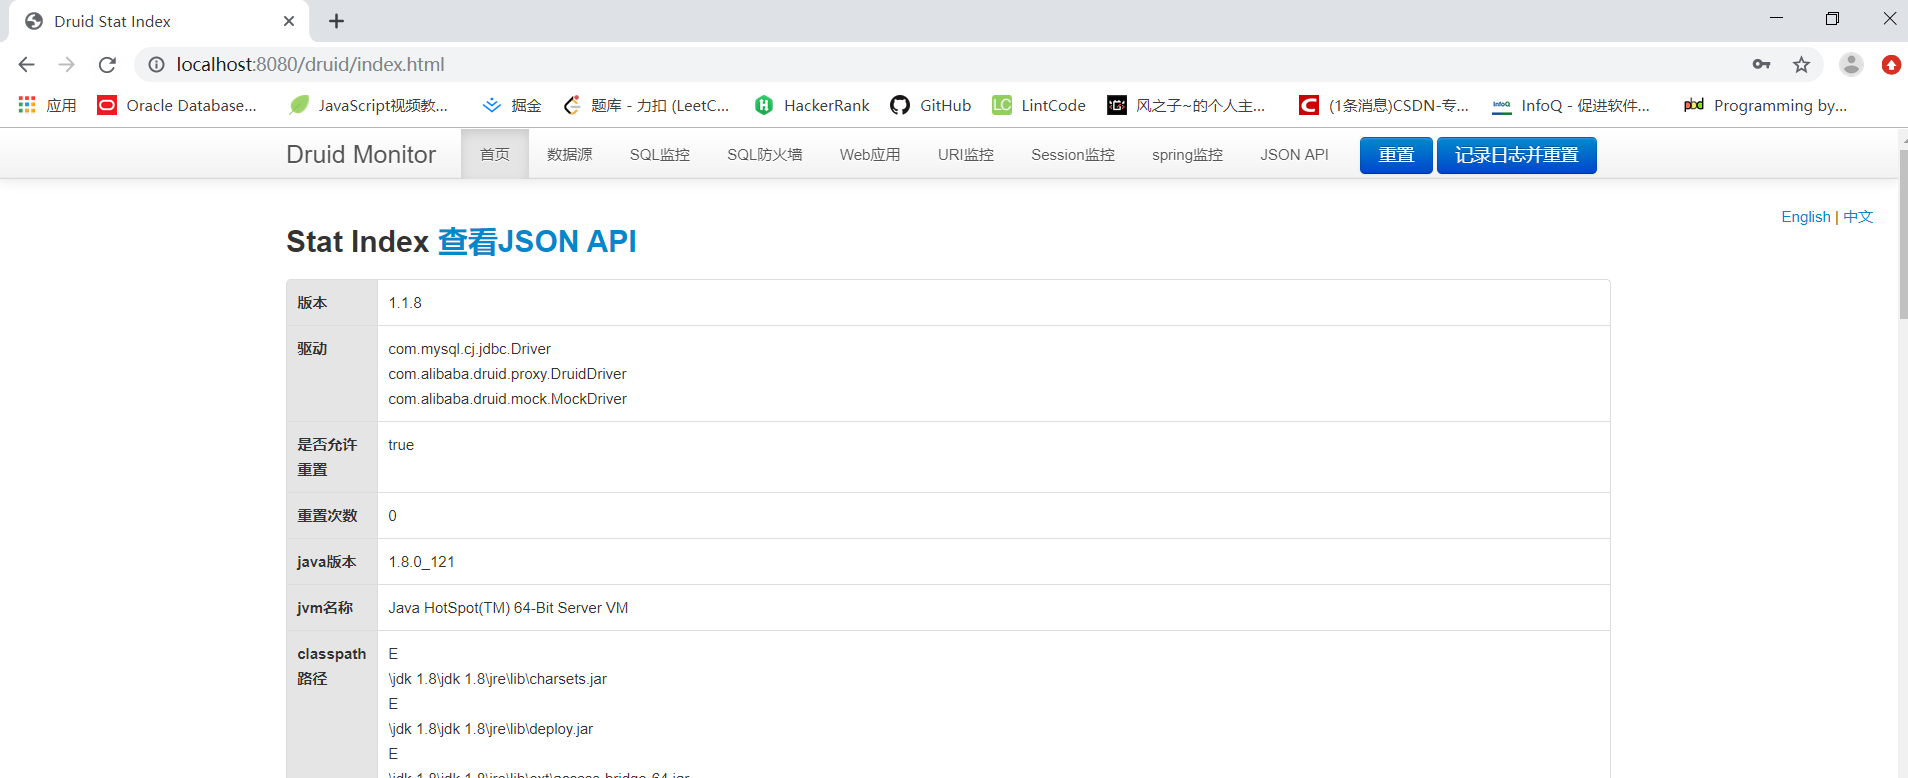Click the 记录日志并重置 button
This screenshot has height=778, width=1908.
pos(1516,155)
